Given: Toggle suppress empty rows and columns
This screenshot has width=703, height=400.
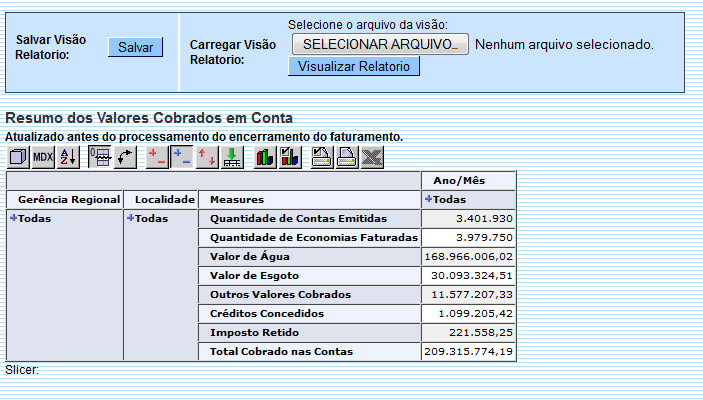Looking at the screenshot, I should 100,157.
